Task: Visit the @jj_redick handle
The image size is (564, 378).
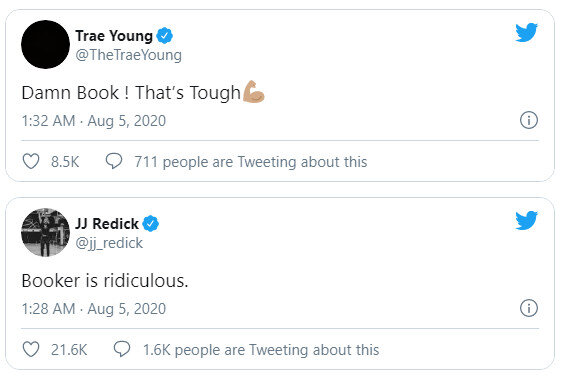Action: (109, 243)
